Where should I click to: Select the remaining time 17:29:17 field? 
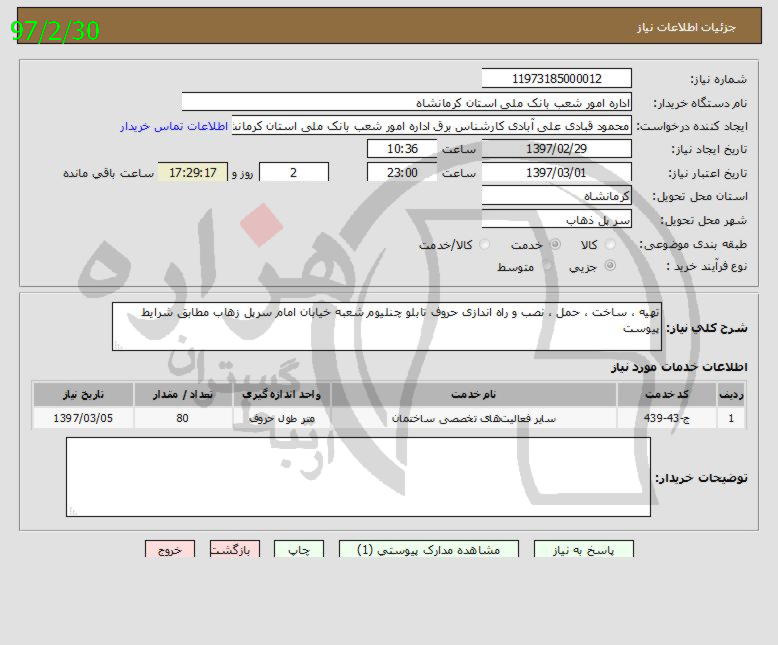click(193, 173)
